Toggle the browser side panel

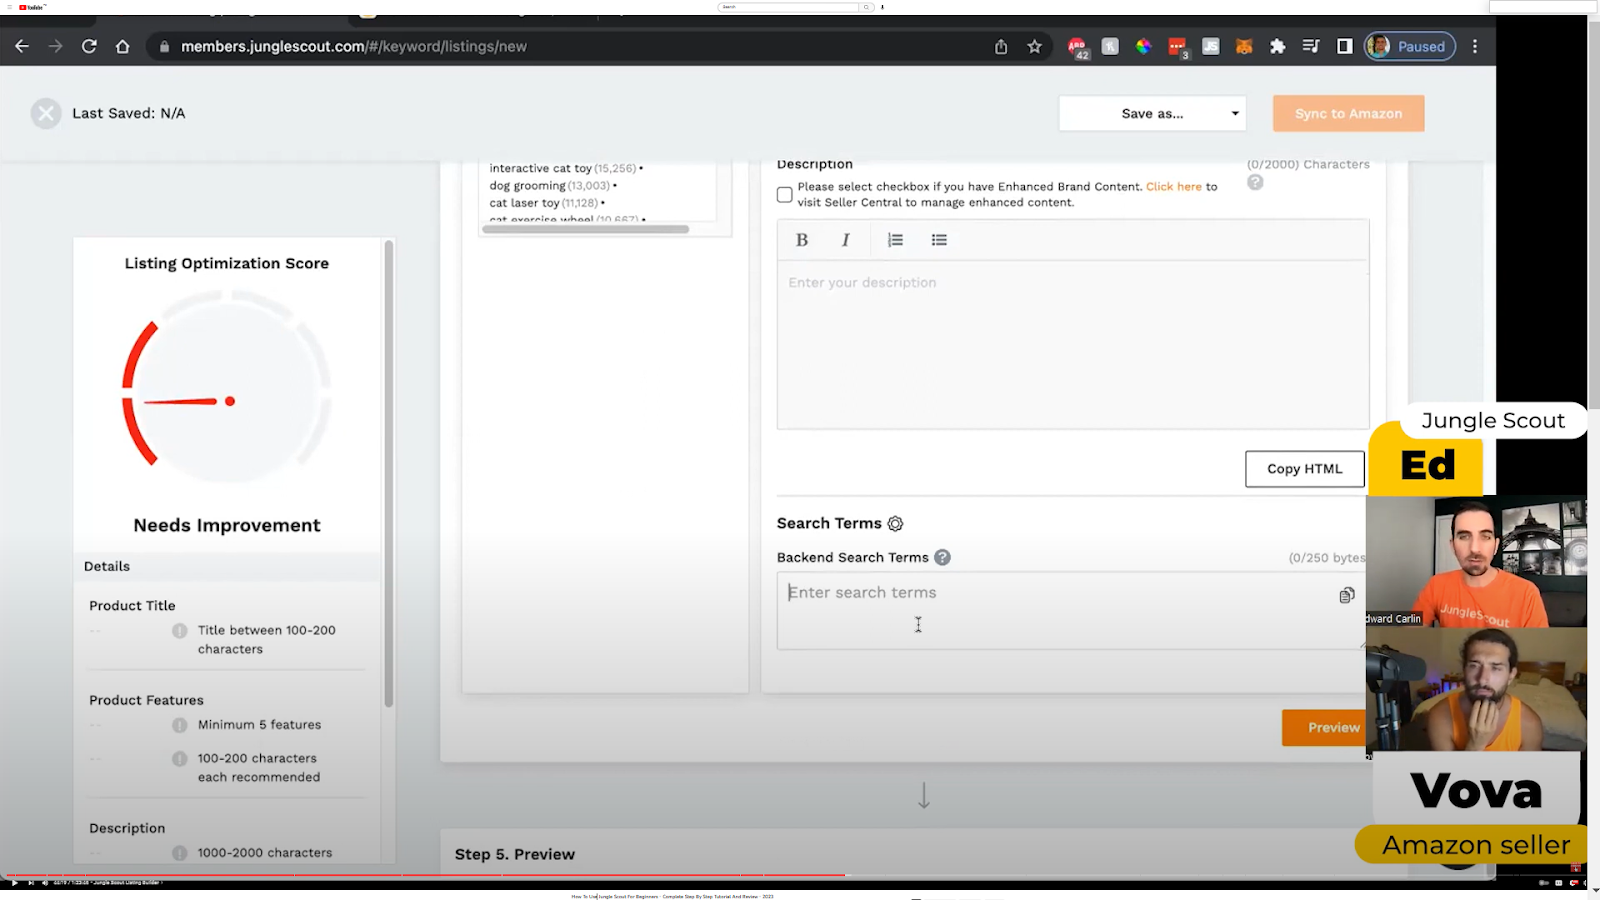(x=1345, y=46)
